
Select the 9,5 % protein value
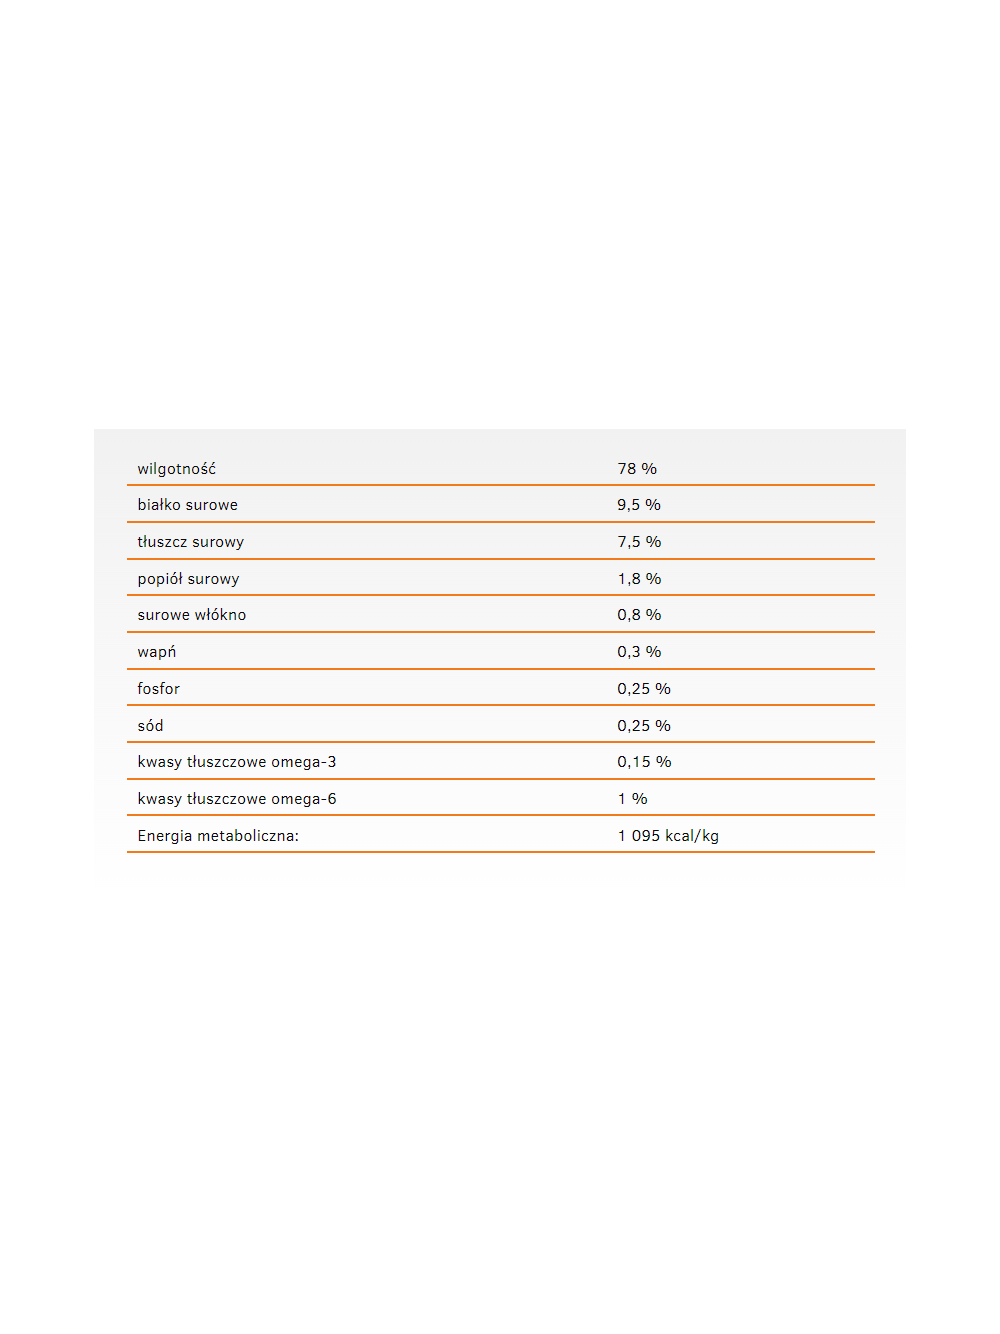coord(639,505)
